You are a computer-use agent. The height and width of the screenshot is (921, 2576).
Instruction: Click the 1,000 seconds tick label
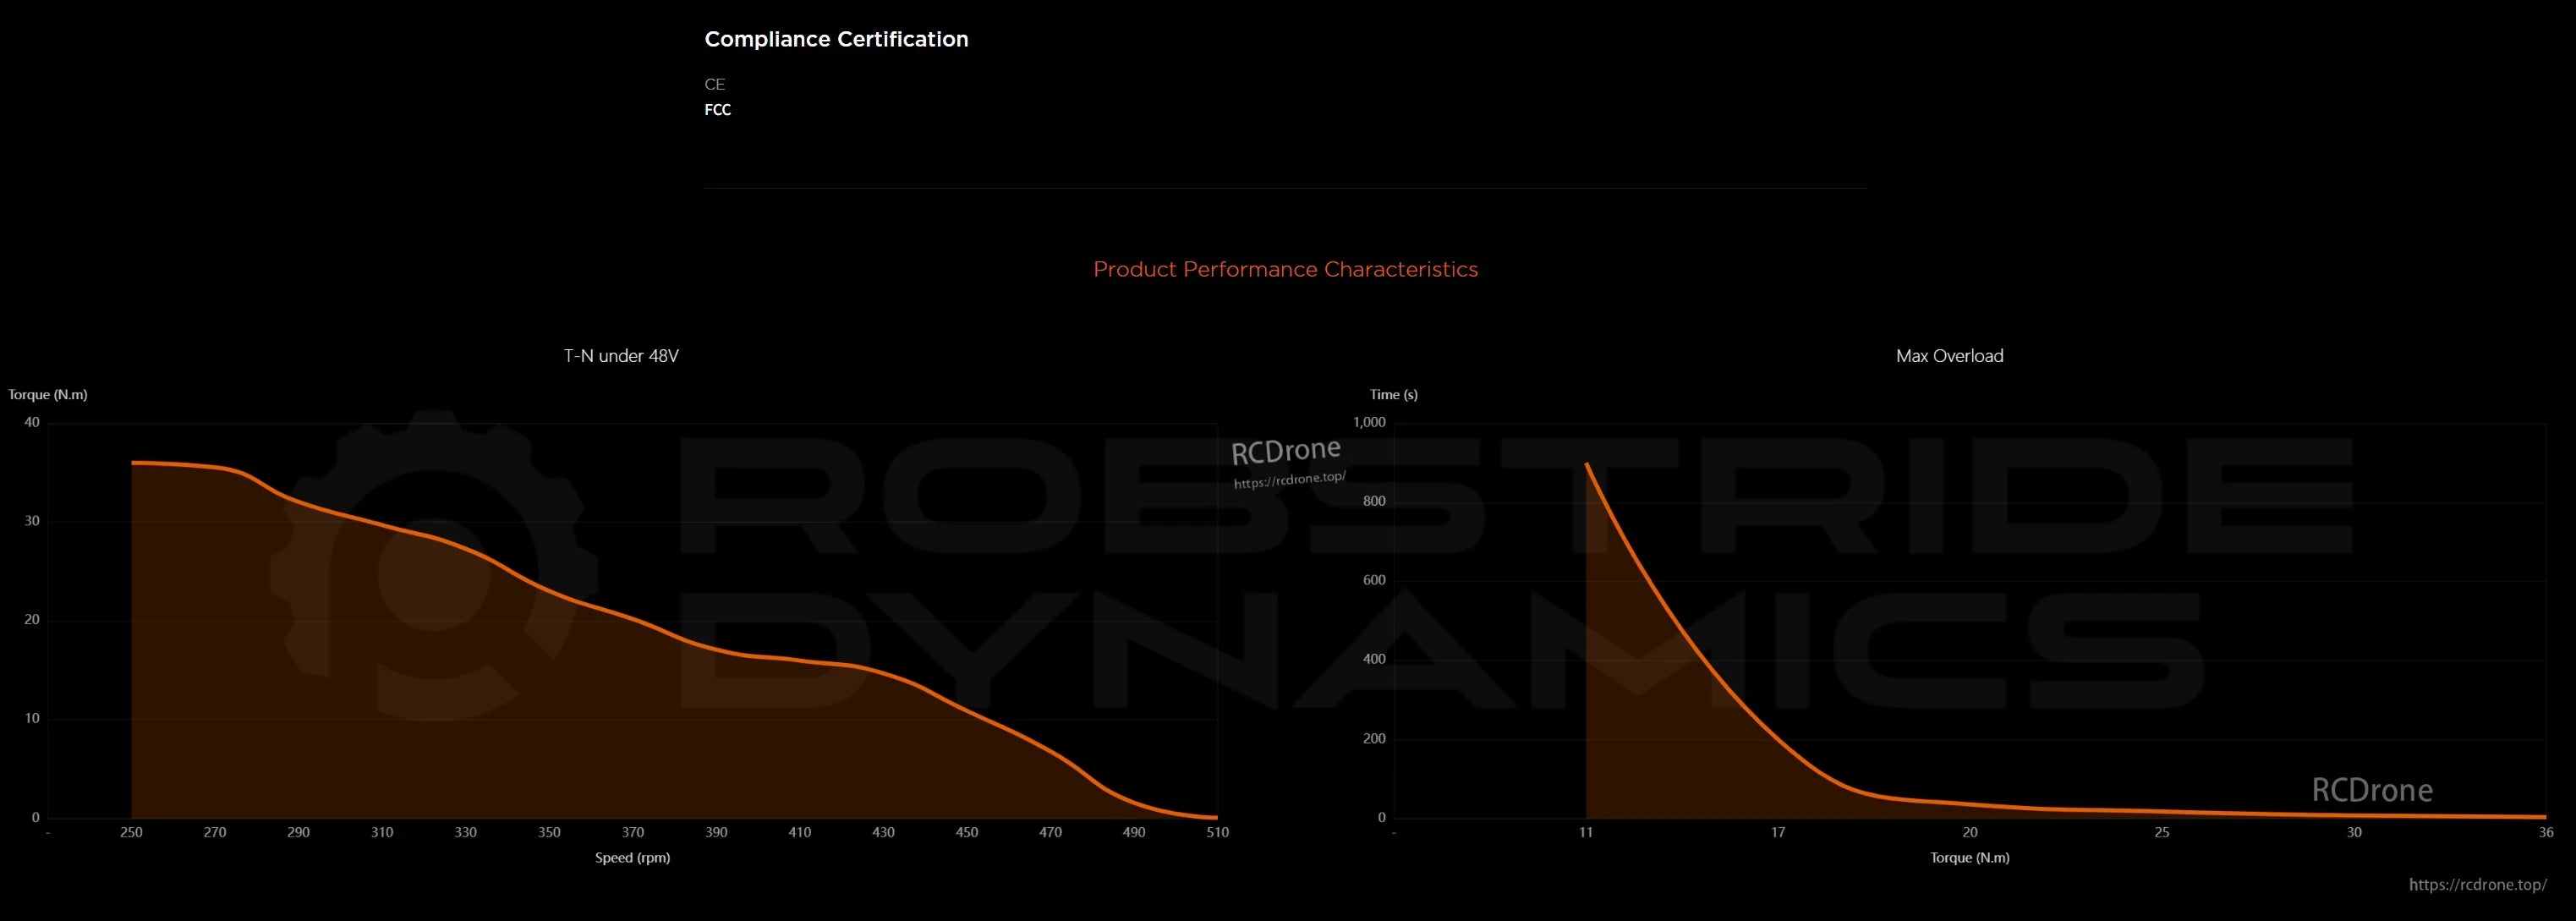coord(1369,422)
